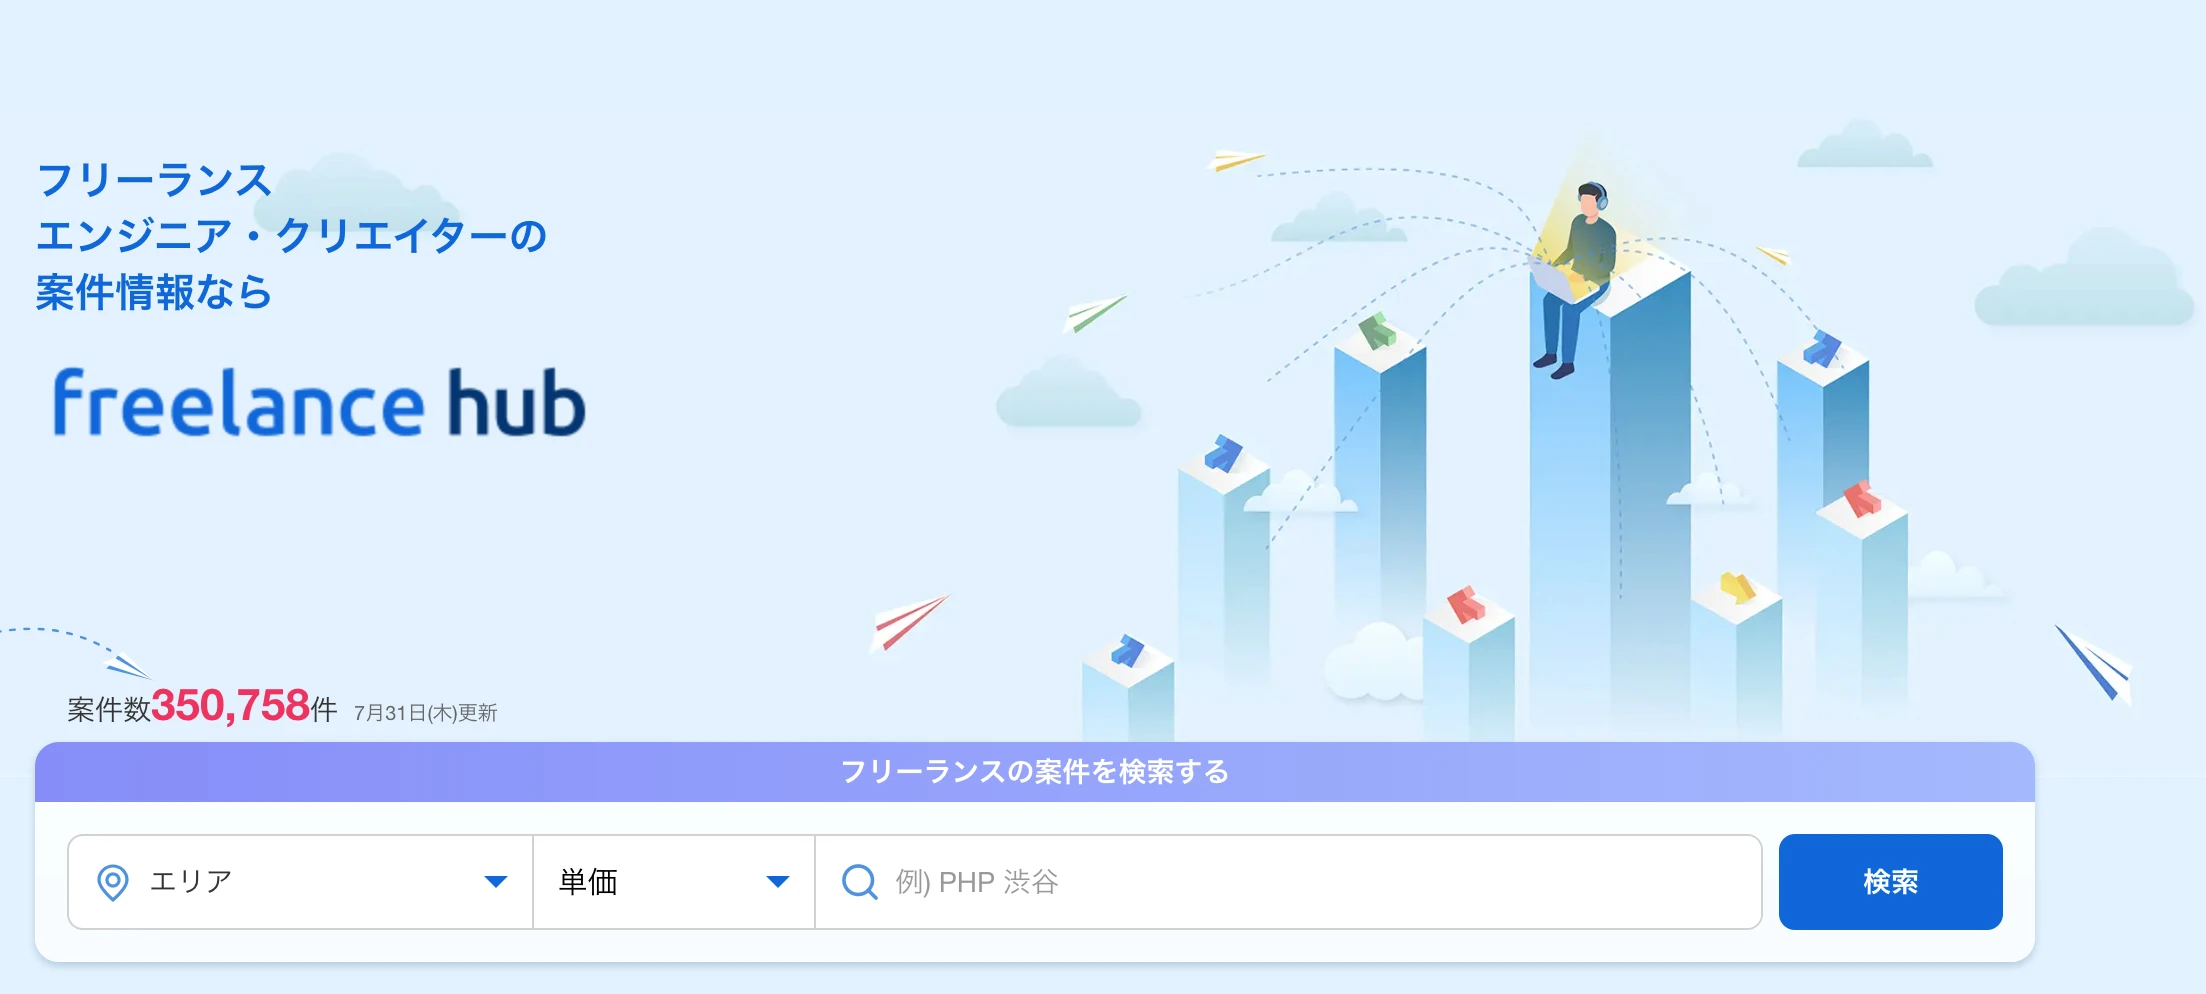Click the yellow paper airplane near top
The width and height of the screenshot is (2206, 994).
[x=1236, y=159]
